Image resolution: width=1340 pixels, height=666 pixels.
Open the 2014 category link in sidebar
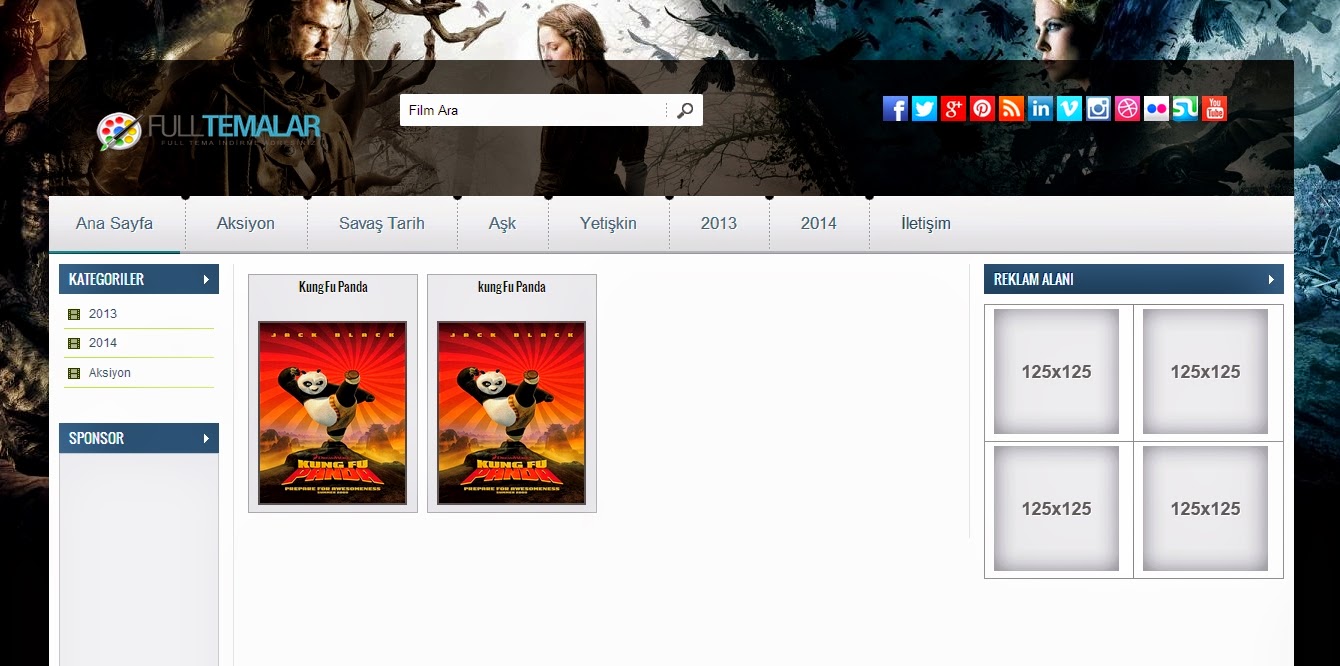tap(103, 343)
